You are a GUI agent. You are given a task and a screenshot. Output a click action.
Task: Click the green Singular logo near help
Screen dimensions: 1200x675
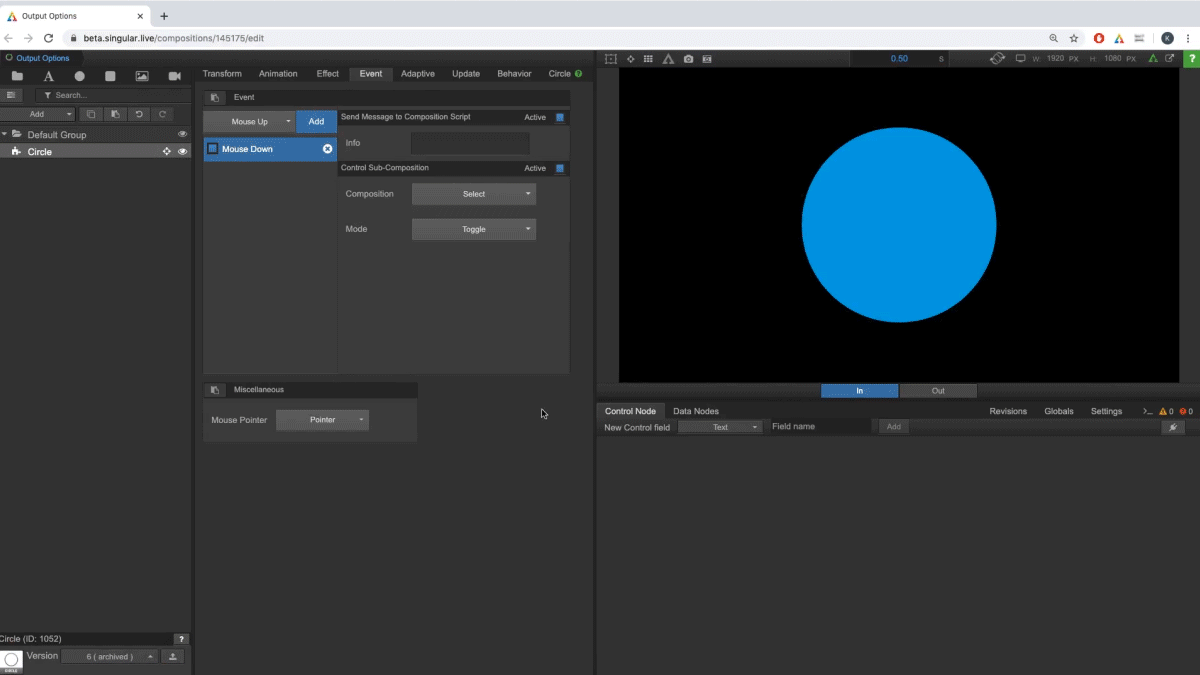(x=1154, y=59)
